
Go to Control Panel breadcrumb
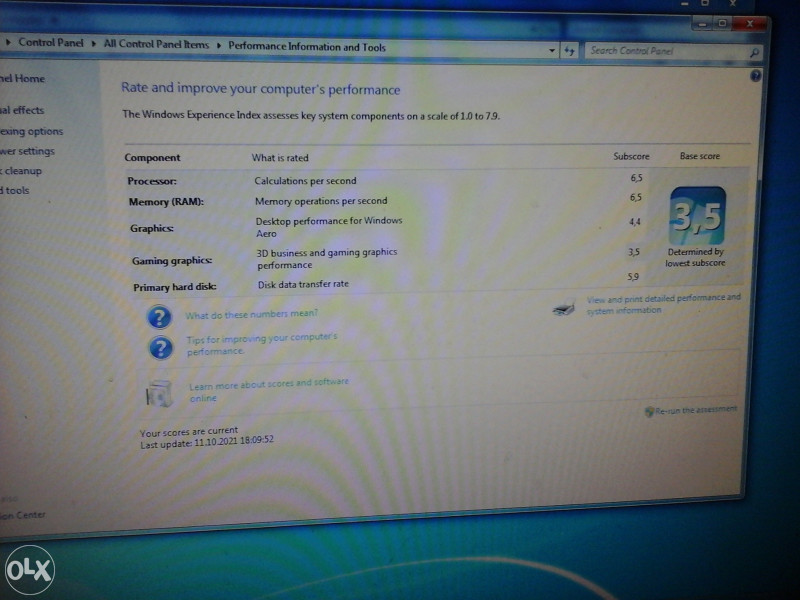click(x=51, y=43)
